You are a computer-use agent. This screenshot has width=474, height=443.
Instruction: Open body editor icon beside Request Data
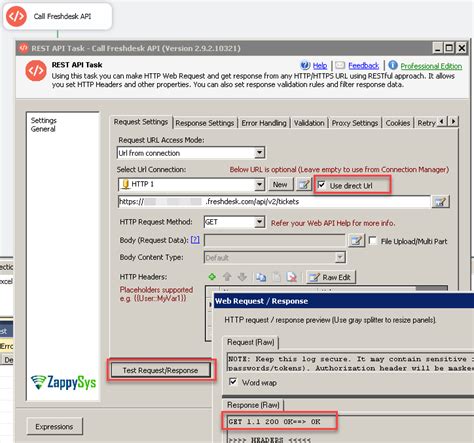pyautogui.click(x=356, y=240)
